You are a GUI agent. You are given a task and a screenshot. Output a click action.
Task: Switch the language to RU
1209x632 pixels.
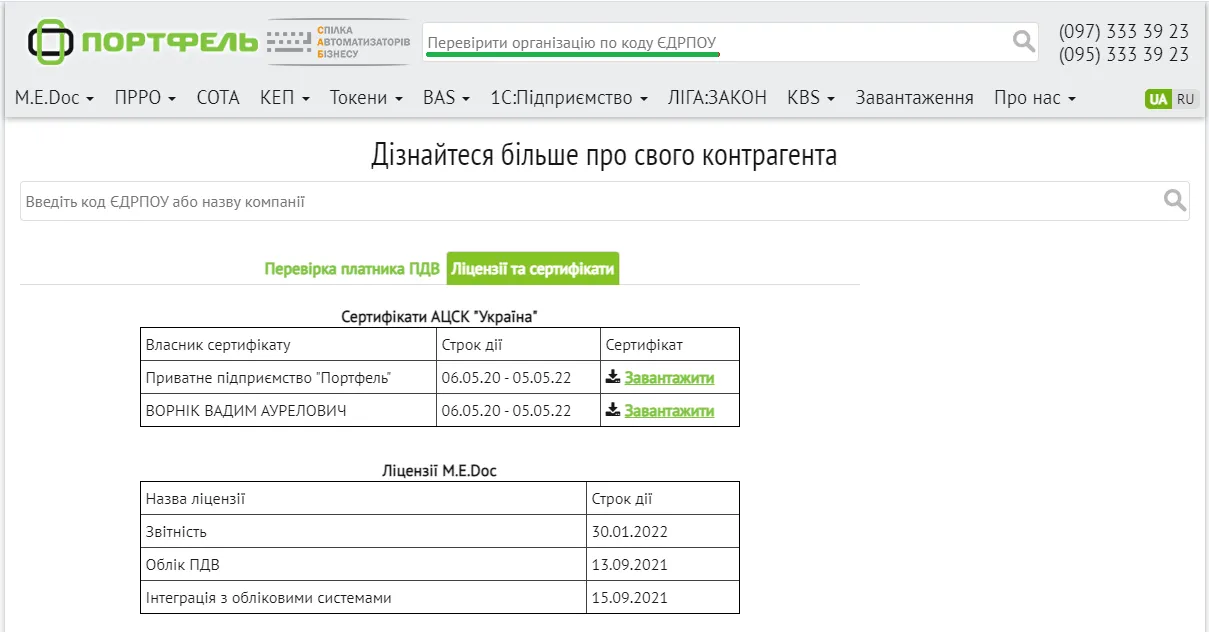coord(1185,99)
